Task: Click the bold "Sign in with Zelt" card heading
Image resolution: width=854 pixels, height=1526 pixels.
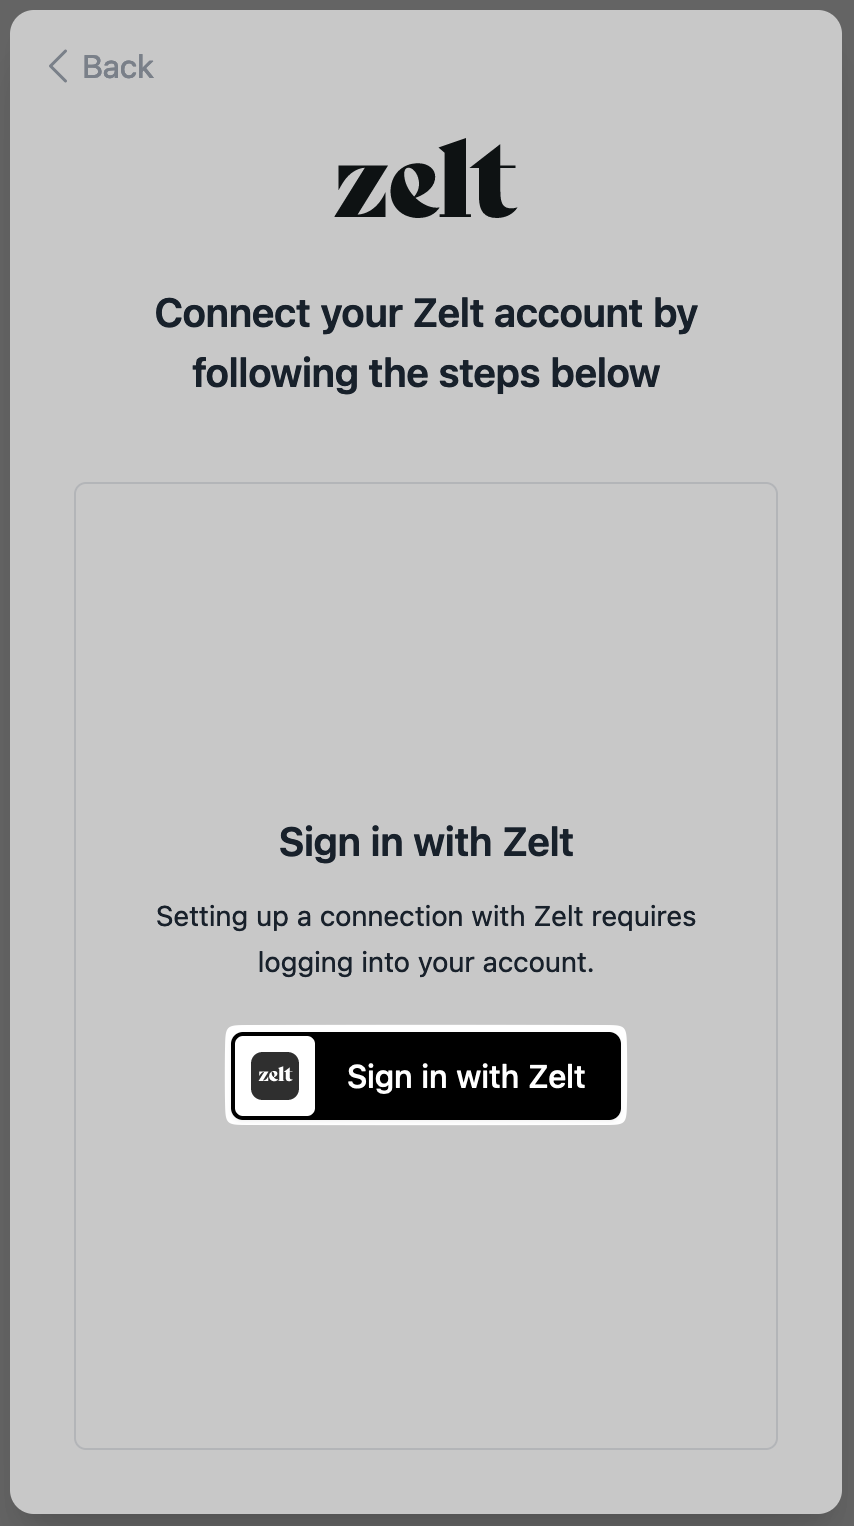Action: click(x=426, y=842)
